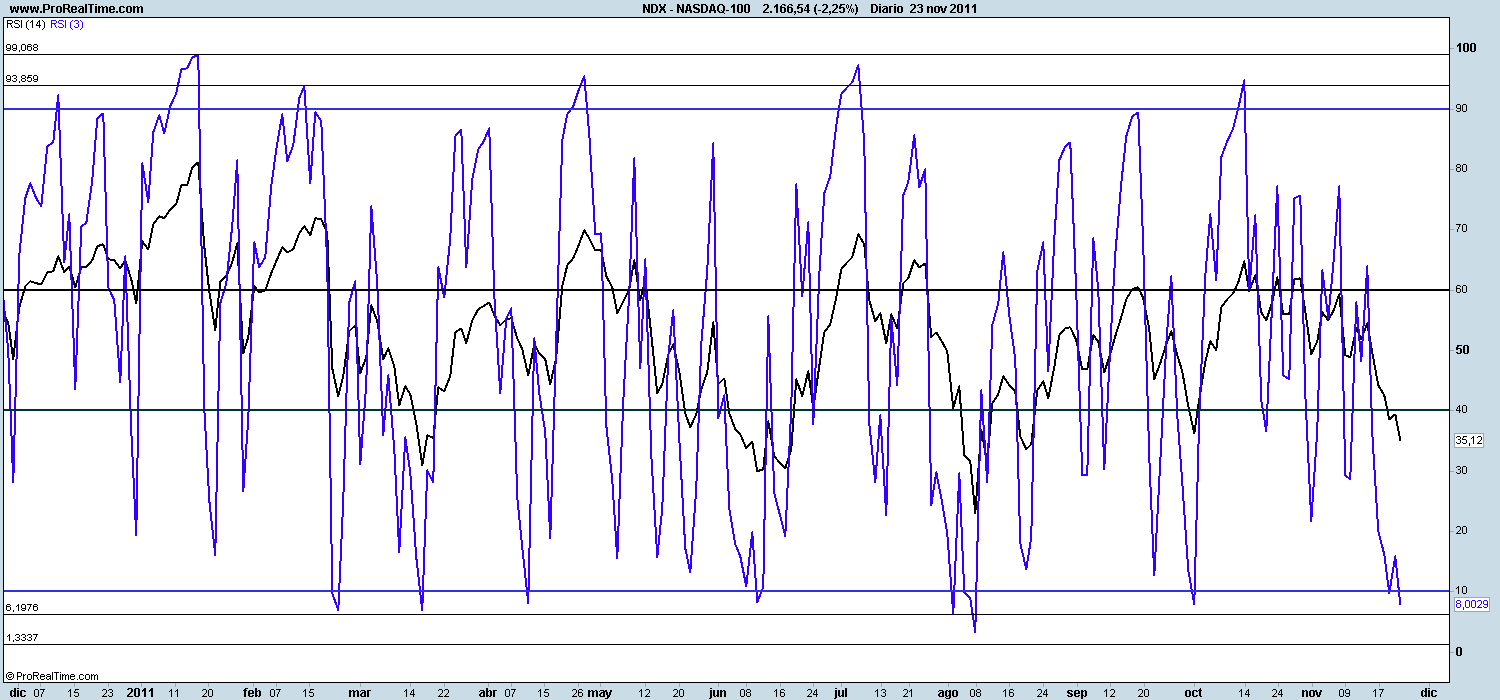
Task: Click the ago month label on time axis
Action: pos(949,692)
